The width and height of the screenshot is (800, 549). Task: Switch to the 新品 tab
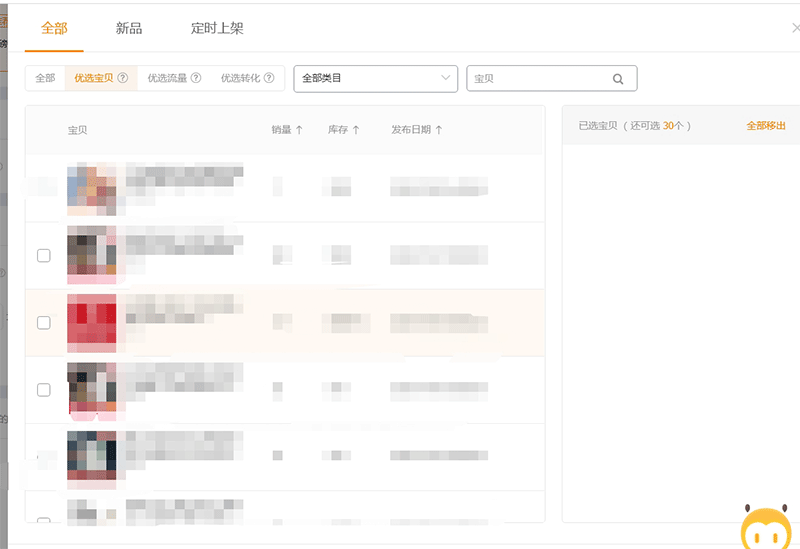(x=129, y=28)
